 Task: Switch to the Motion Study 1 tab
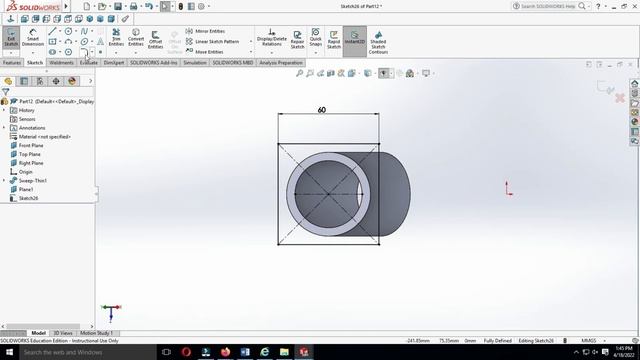pos(96,333)
